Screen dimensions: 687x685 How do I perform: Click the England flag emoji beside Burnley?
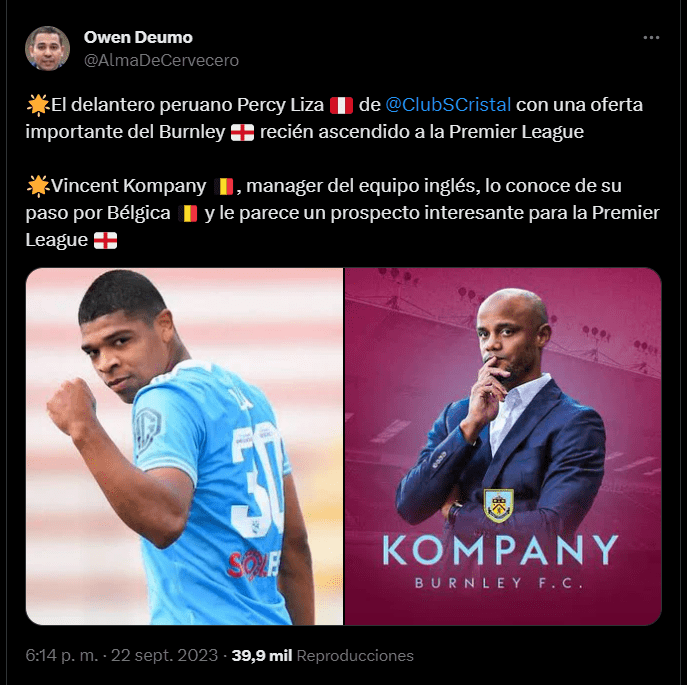(242, 132)
